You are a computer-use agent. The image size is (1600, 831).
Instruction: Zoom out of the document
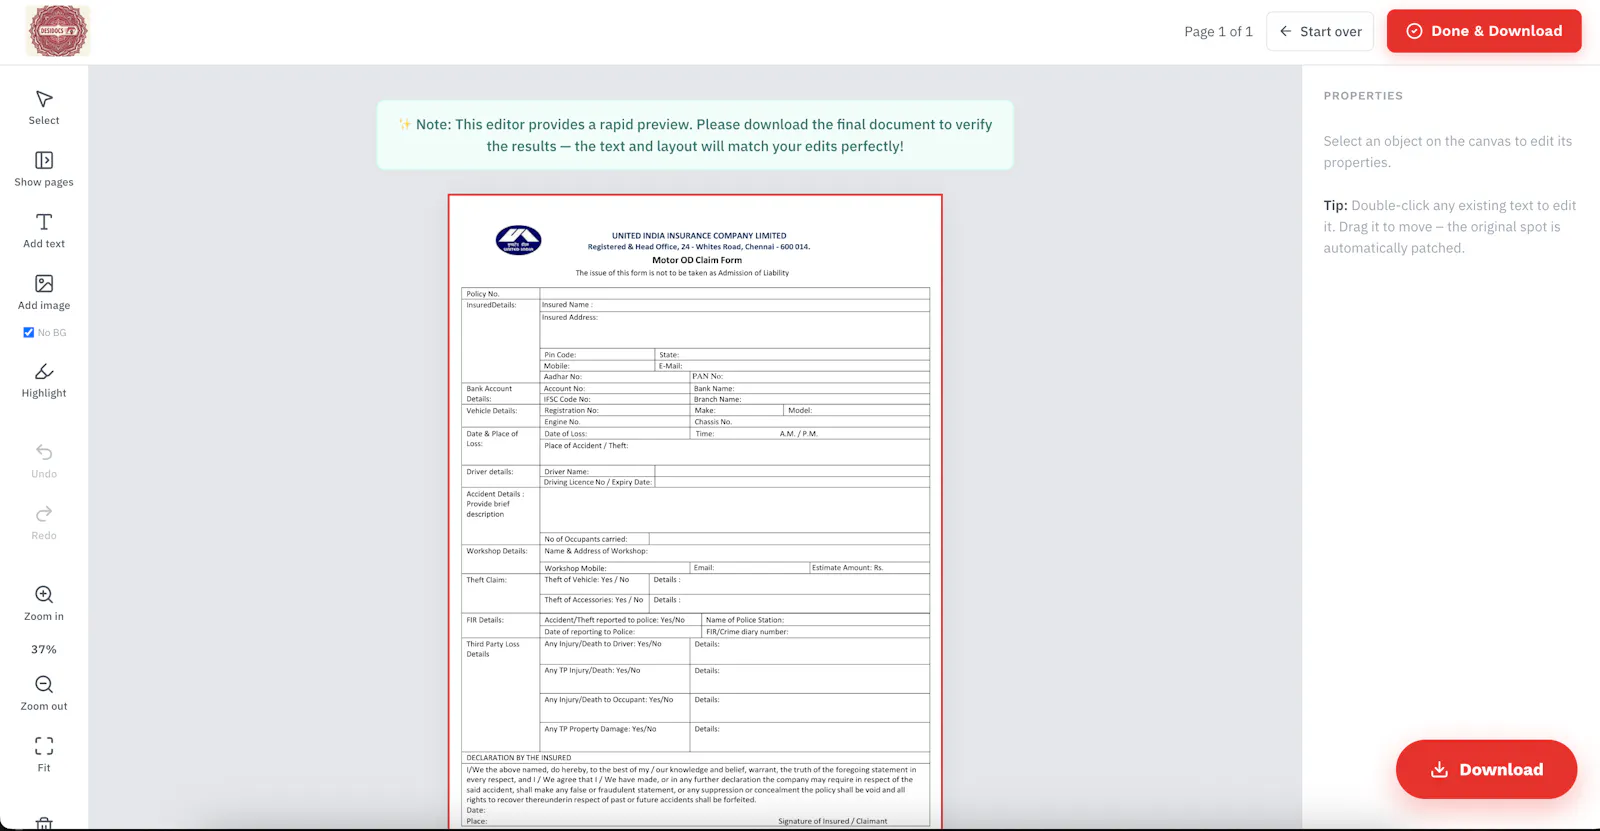44,693
